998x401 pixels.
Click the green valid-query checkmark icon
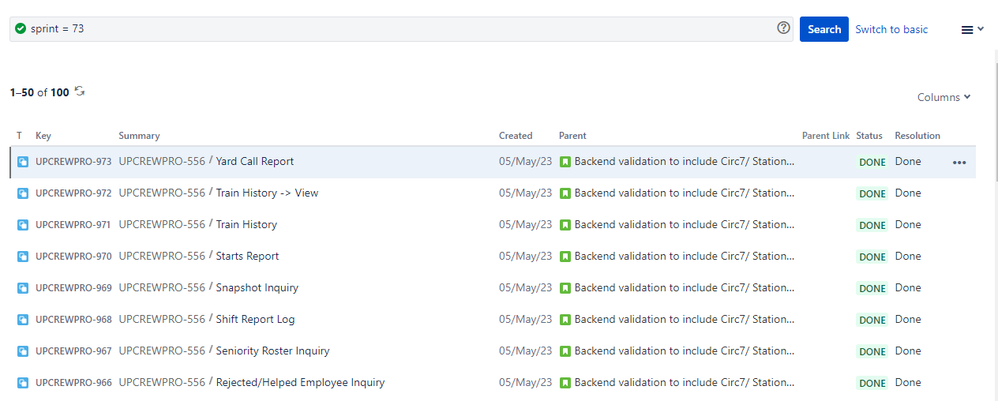[20, 29]
